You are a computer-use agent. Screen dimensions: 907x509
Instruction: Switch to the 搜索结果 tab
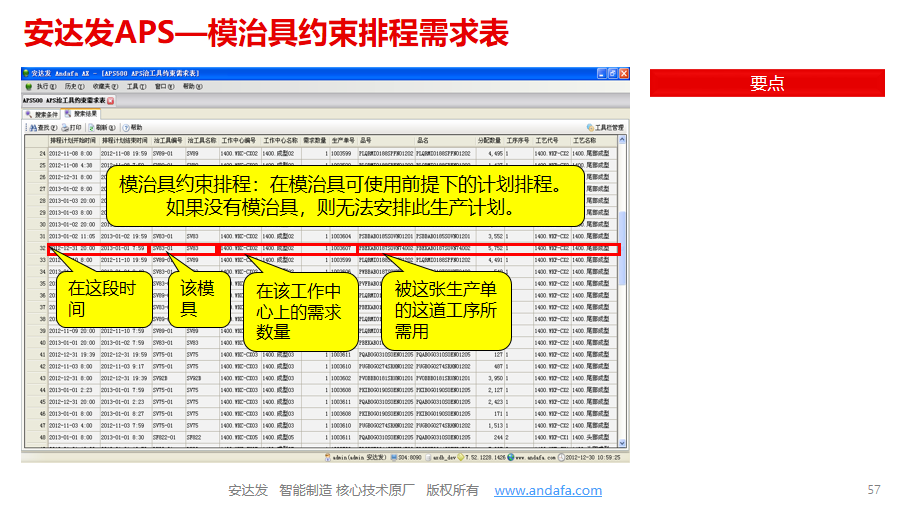coord(81,114)
